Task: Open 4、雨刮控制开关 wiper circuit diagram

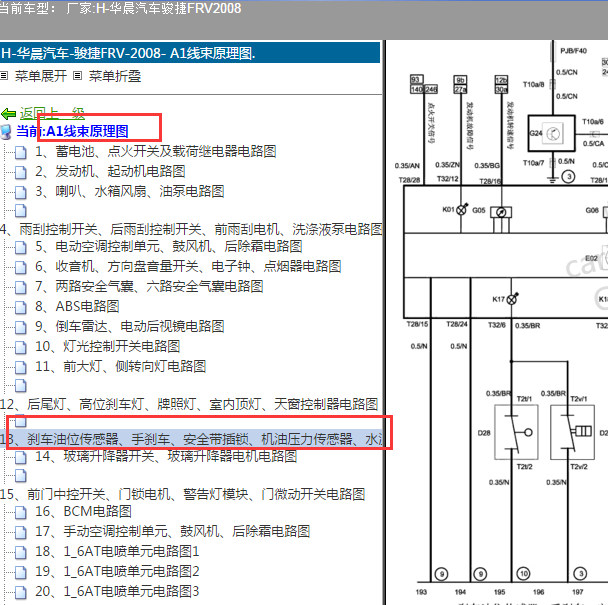Action: pos(191,229)
